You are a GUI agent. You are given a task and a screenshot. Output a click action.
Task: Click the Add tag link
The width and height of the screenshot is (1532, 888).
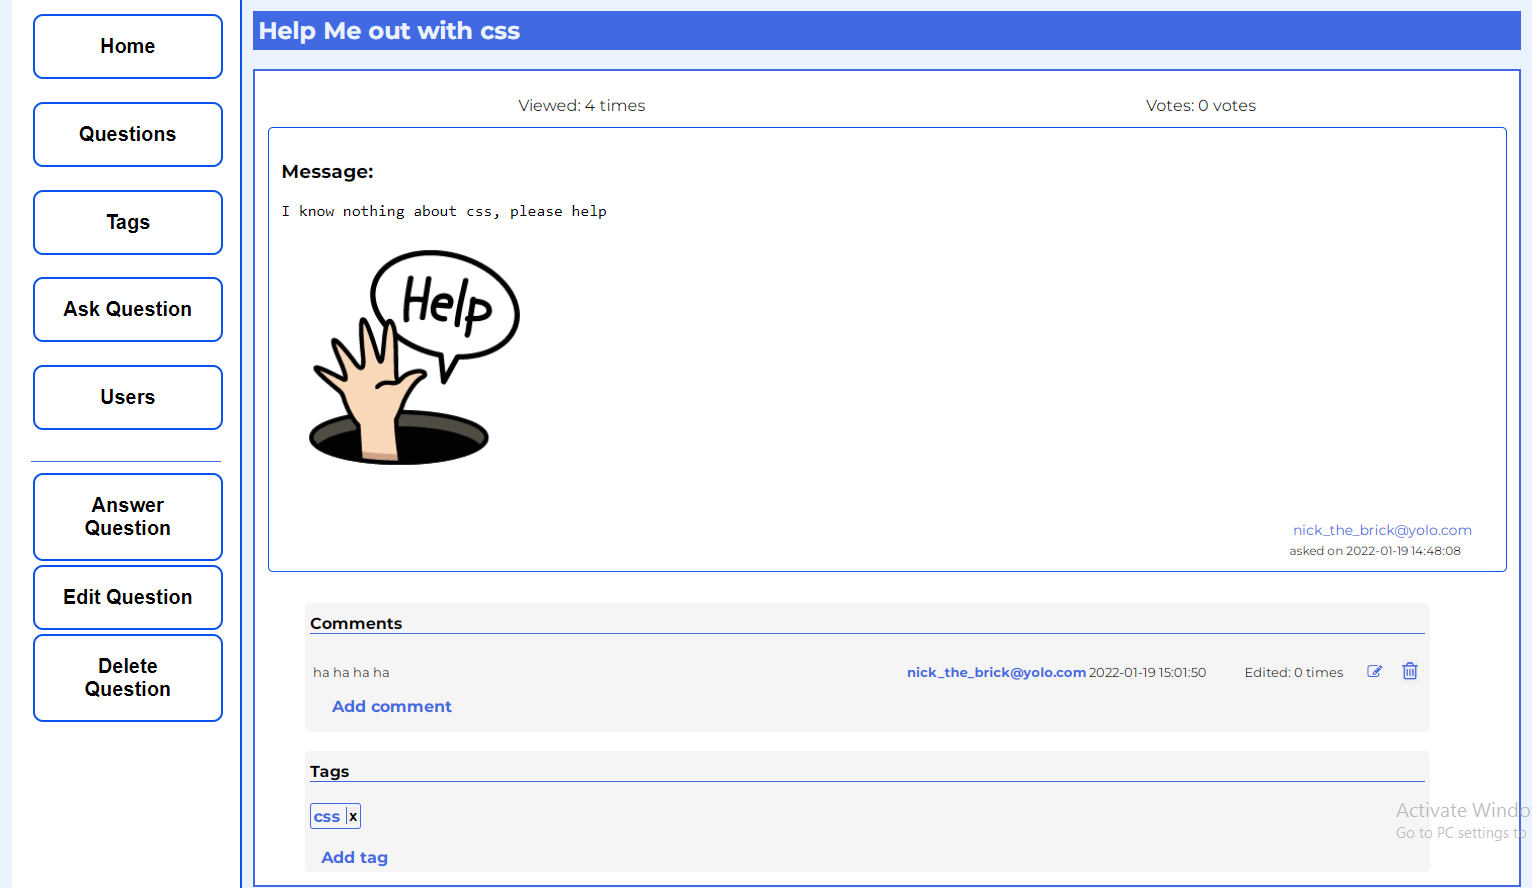[354, 857]
